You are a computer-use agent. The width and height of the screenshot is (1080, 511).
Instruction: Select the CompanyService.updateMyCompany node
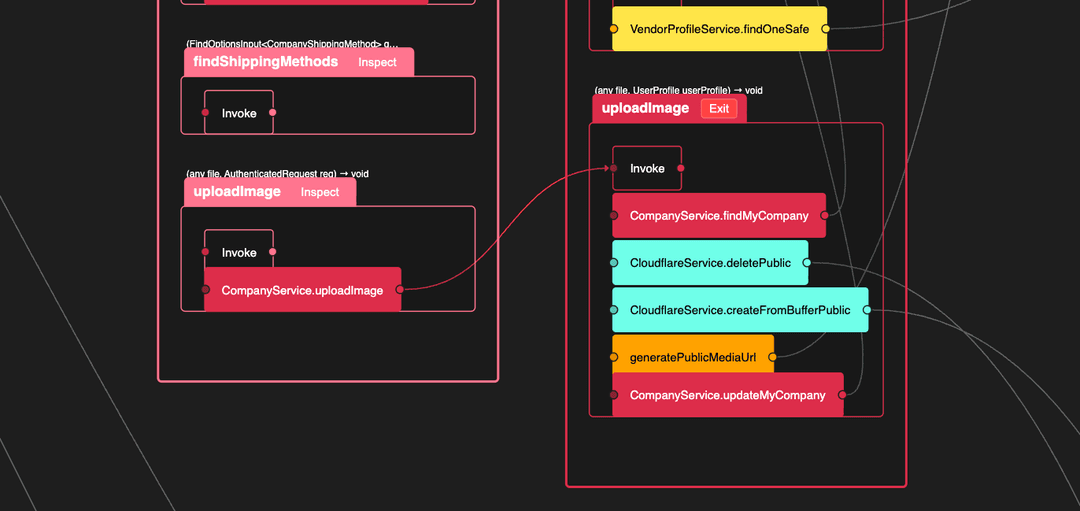(727, 395)
